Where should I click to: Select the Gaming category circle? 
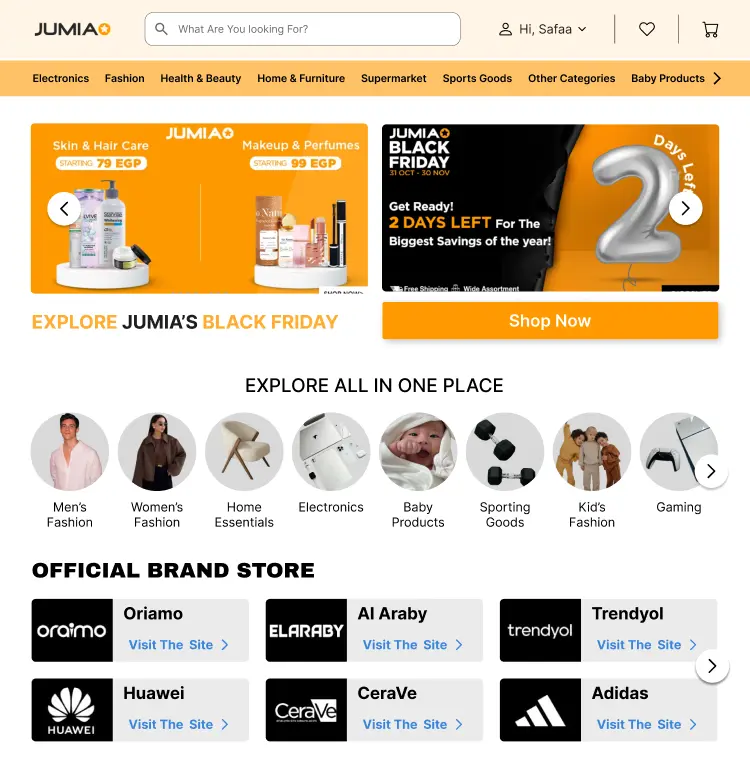678,452
